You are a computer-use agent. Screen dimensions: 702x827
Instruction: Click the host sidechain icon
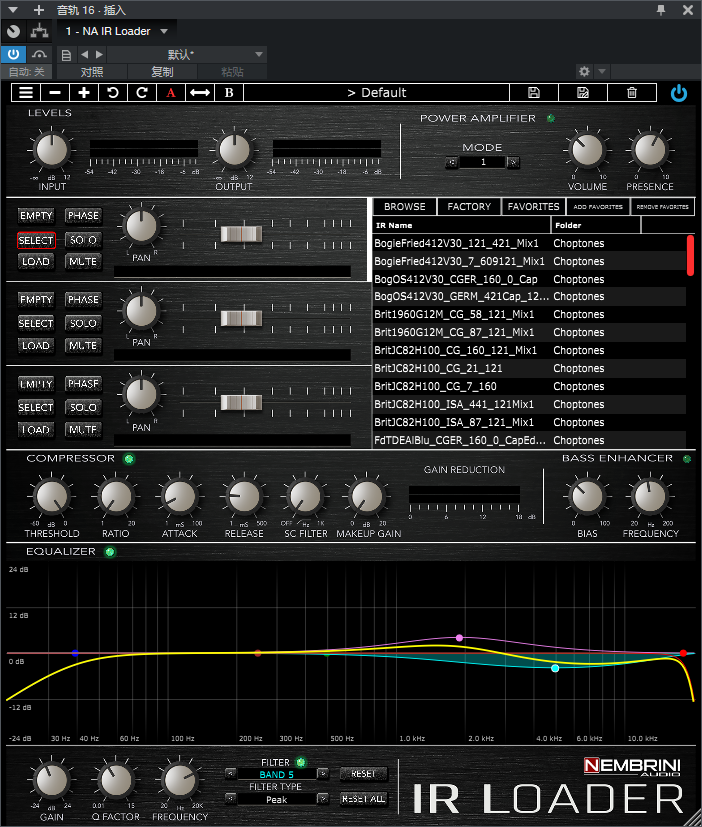point(39,54)
